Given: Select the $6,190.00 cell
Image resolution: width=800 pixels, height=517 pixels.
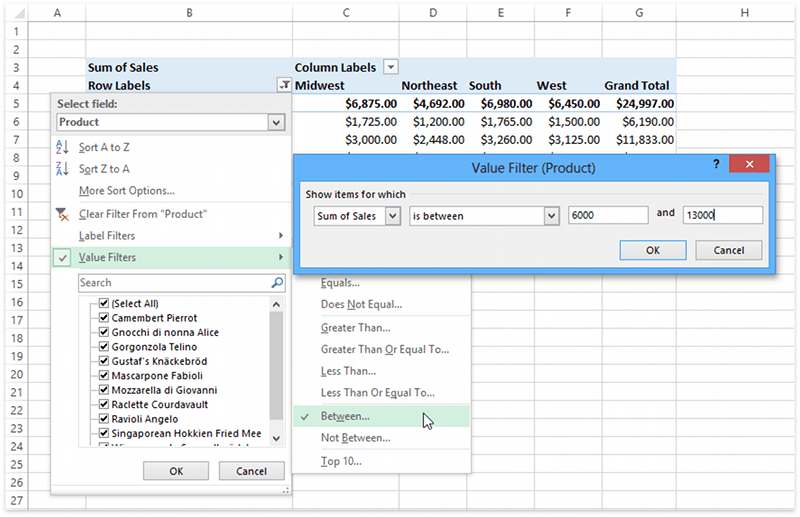Looking at the screenshot, I should coord(639,121).
